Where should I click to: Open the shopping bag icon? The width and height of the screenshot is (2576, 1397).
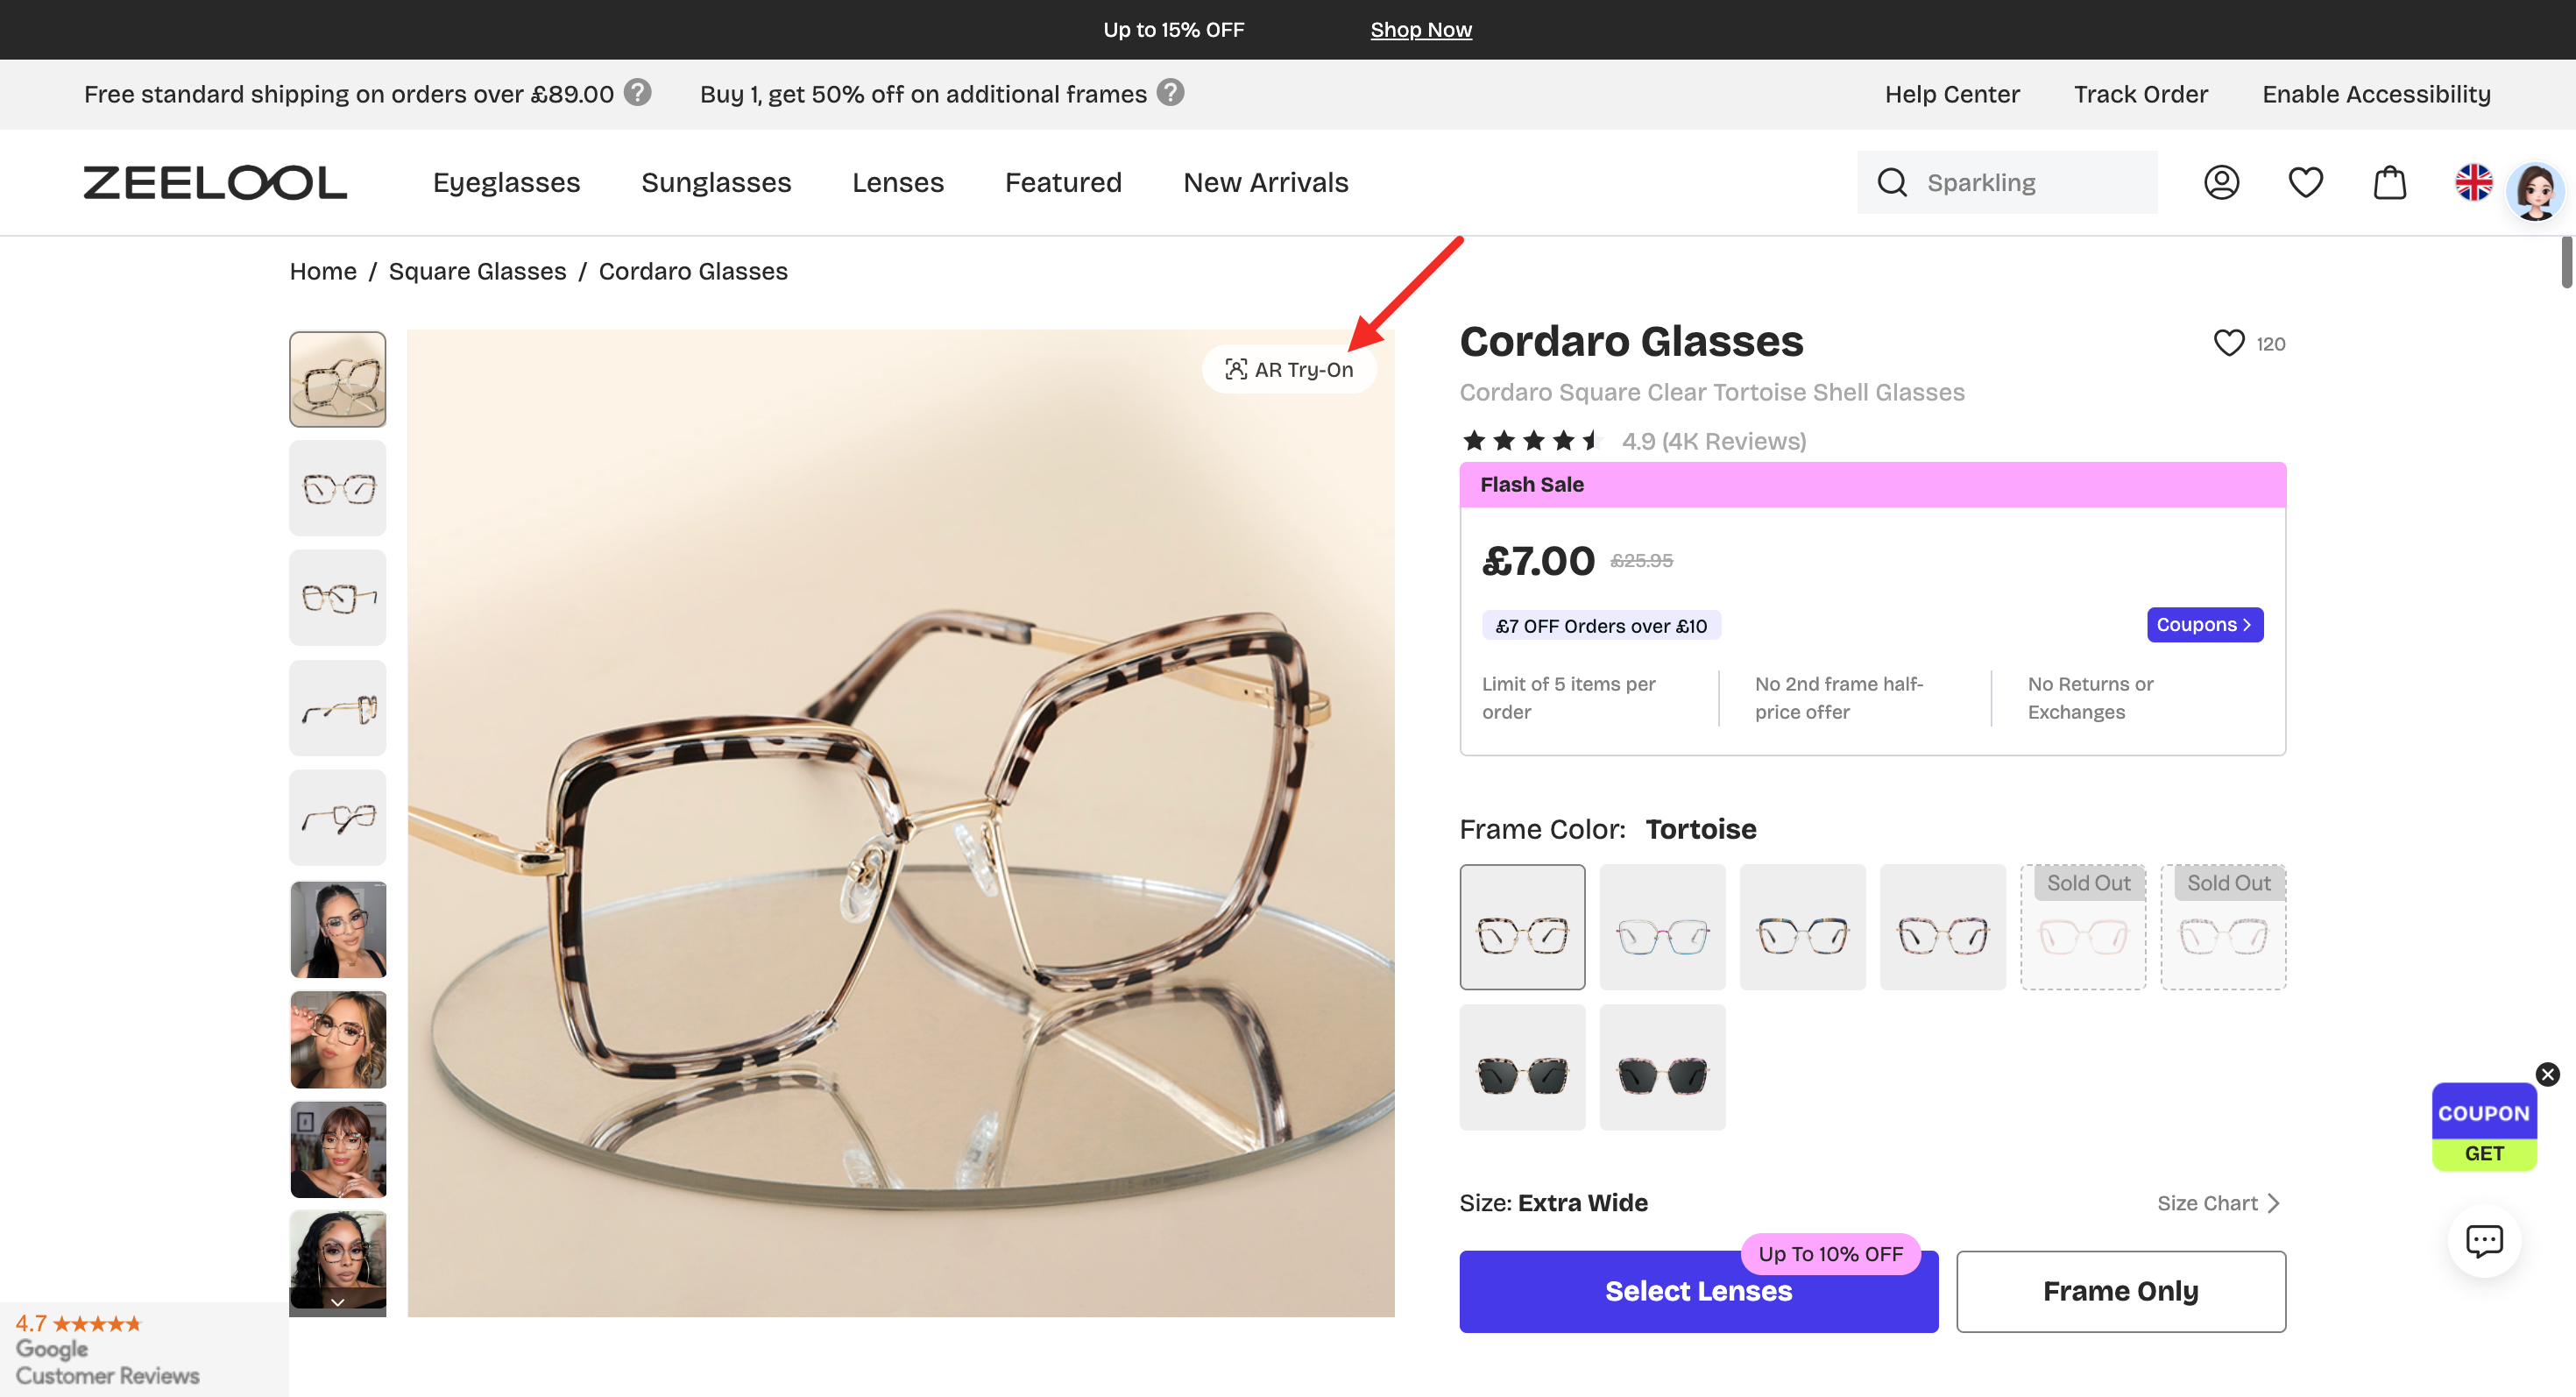[x=2389, y=182]
